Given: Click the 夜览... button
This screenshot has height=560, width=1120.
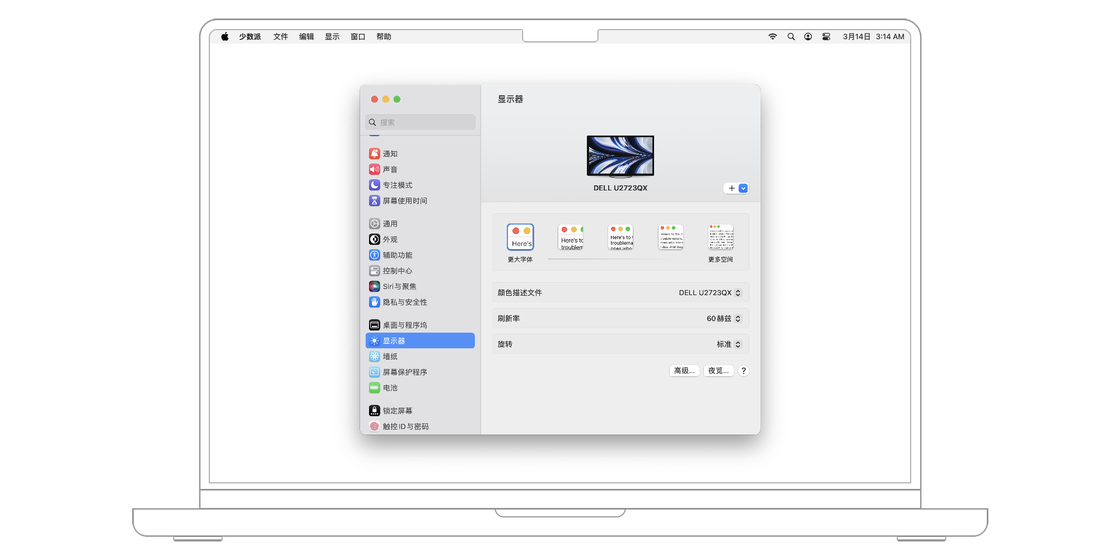Looking at the screenshot, I should click(719, 371).
